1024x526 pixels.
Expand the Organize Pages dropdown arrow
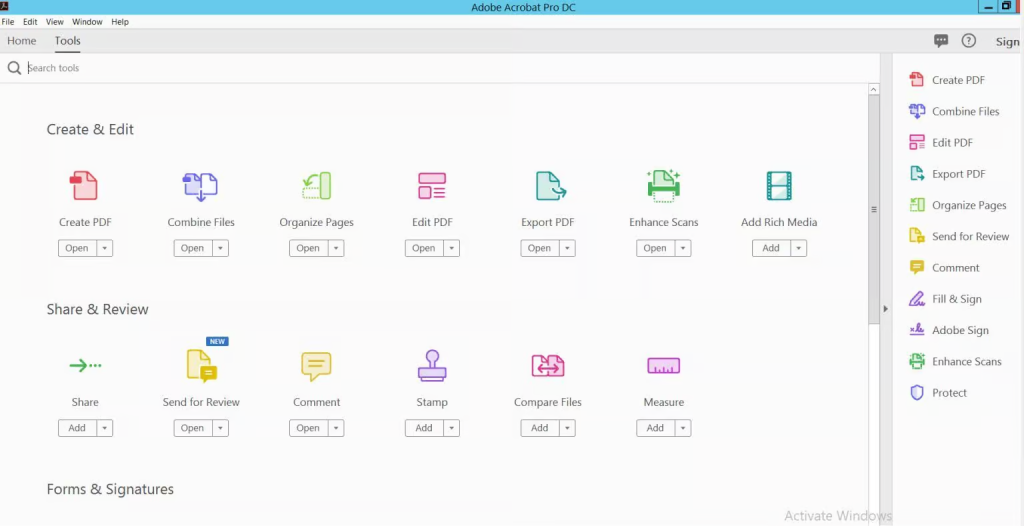336,248
